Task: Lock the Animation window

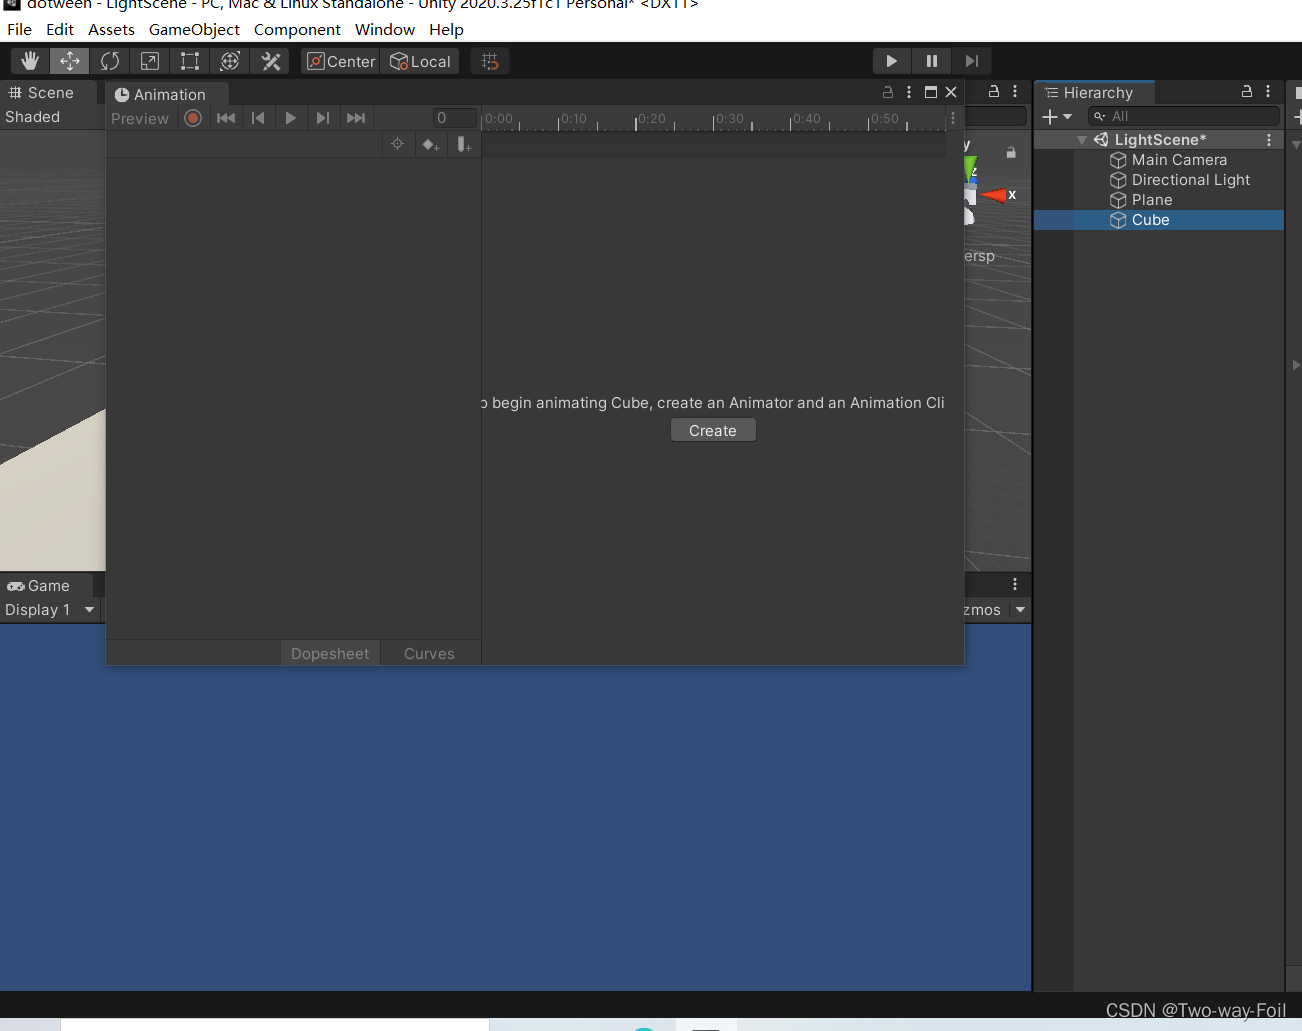Action: [888, 92]
